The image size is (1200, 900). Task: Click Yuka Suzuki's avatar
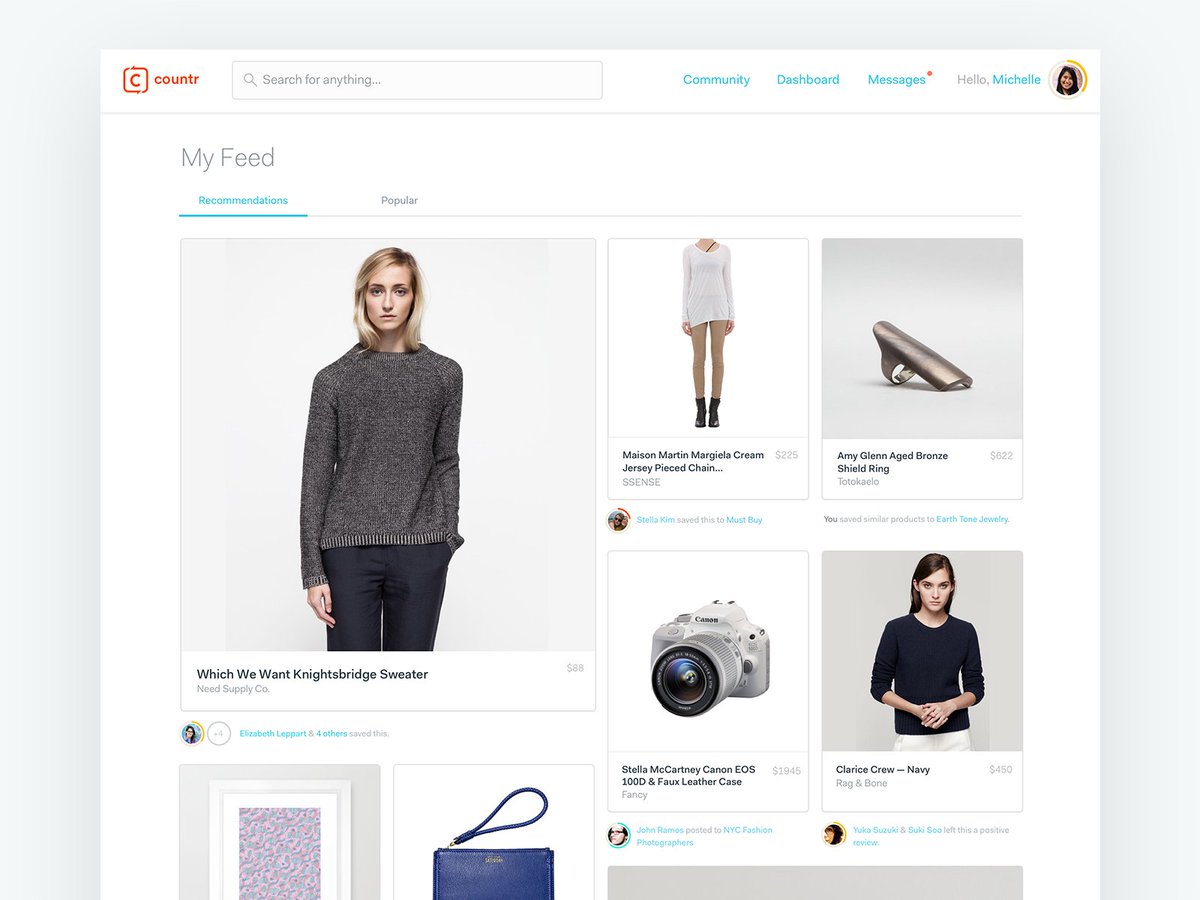pyautogui.click(x=834, y=835)
